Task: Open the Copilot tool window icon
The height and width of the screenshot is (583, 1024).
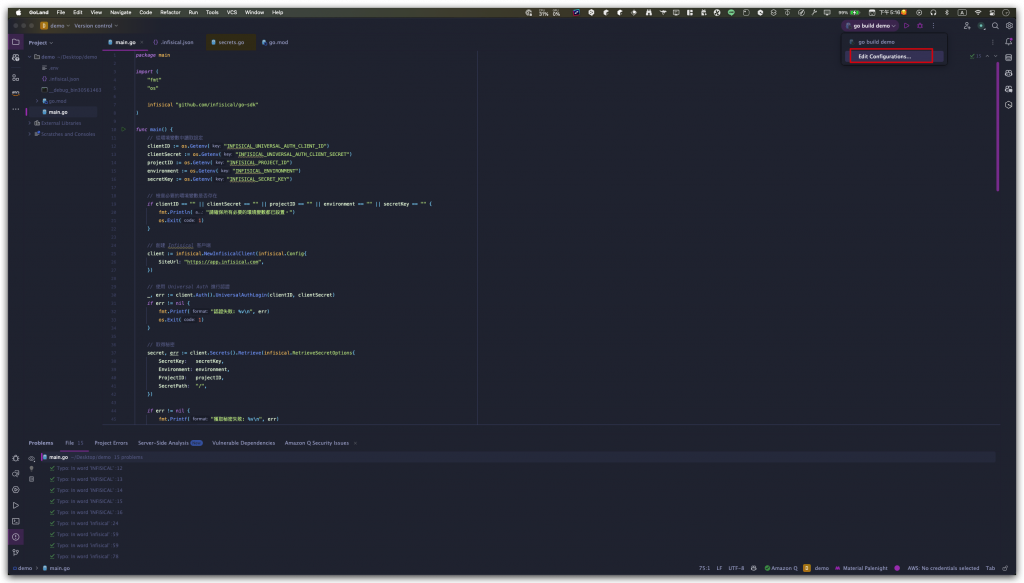Action: pyautogui.click(x=1009, y=73)
